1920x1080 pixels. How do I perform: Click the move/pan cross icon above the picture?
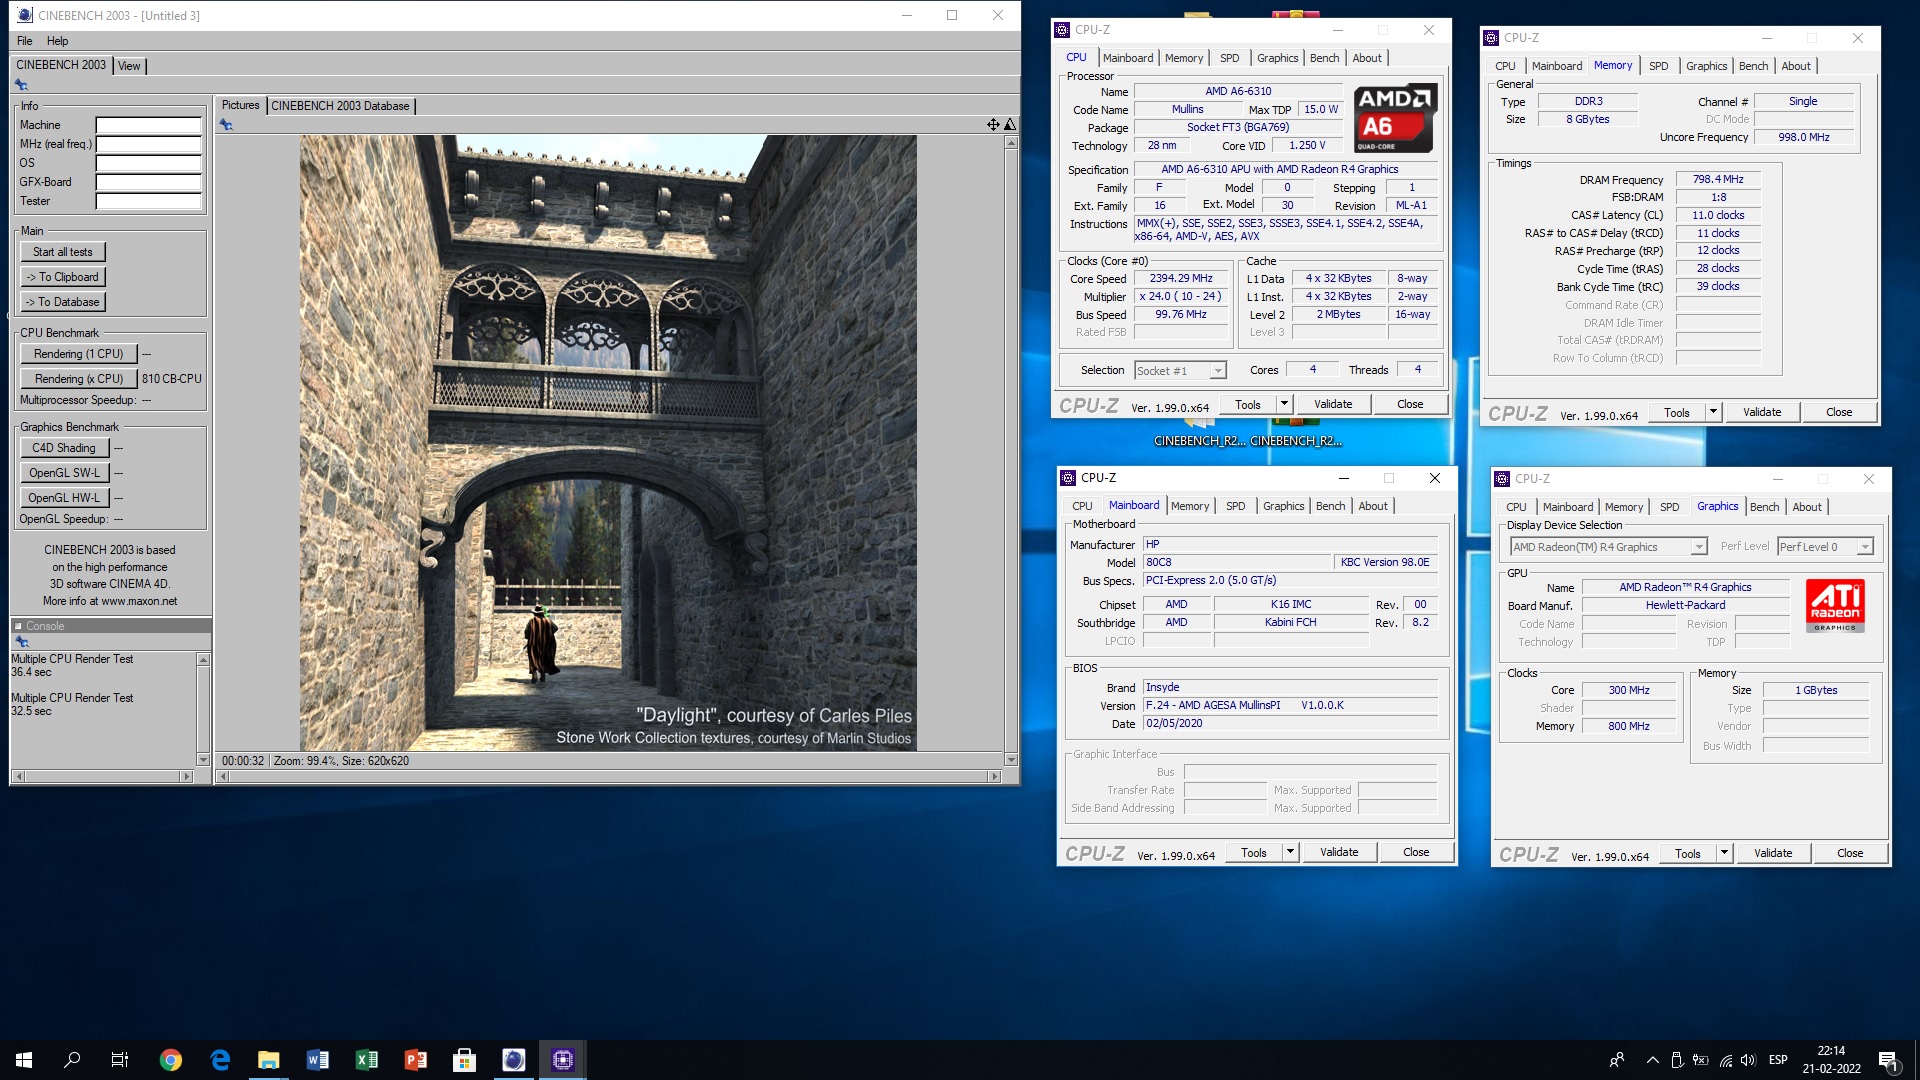point(993,125)
